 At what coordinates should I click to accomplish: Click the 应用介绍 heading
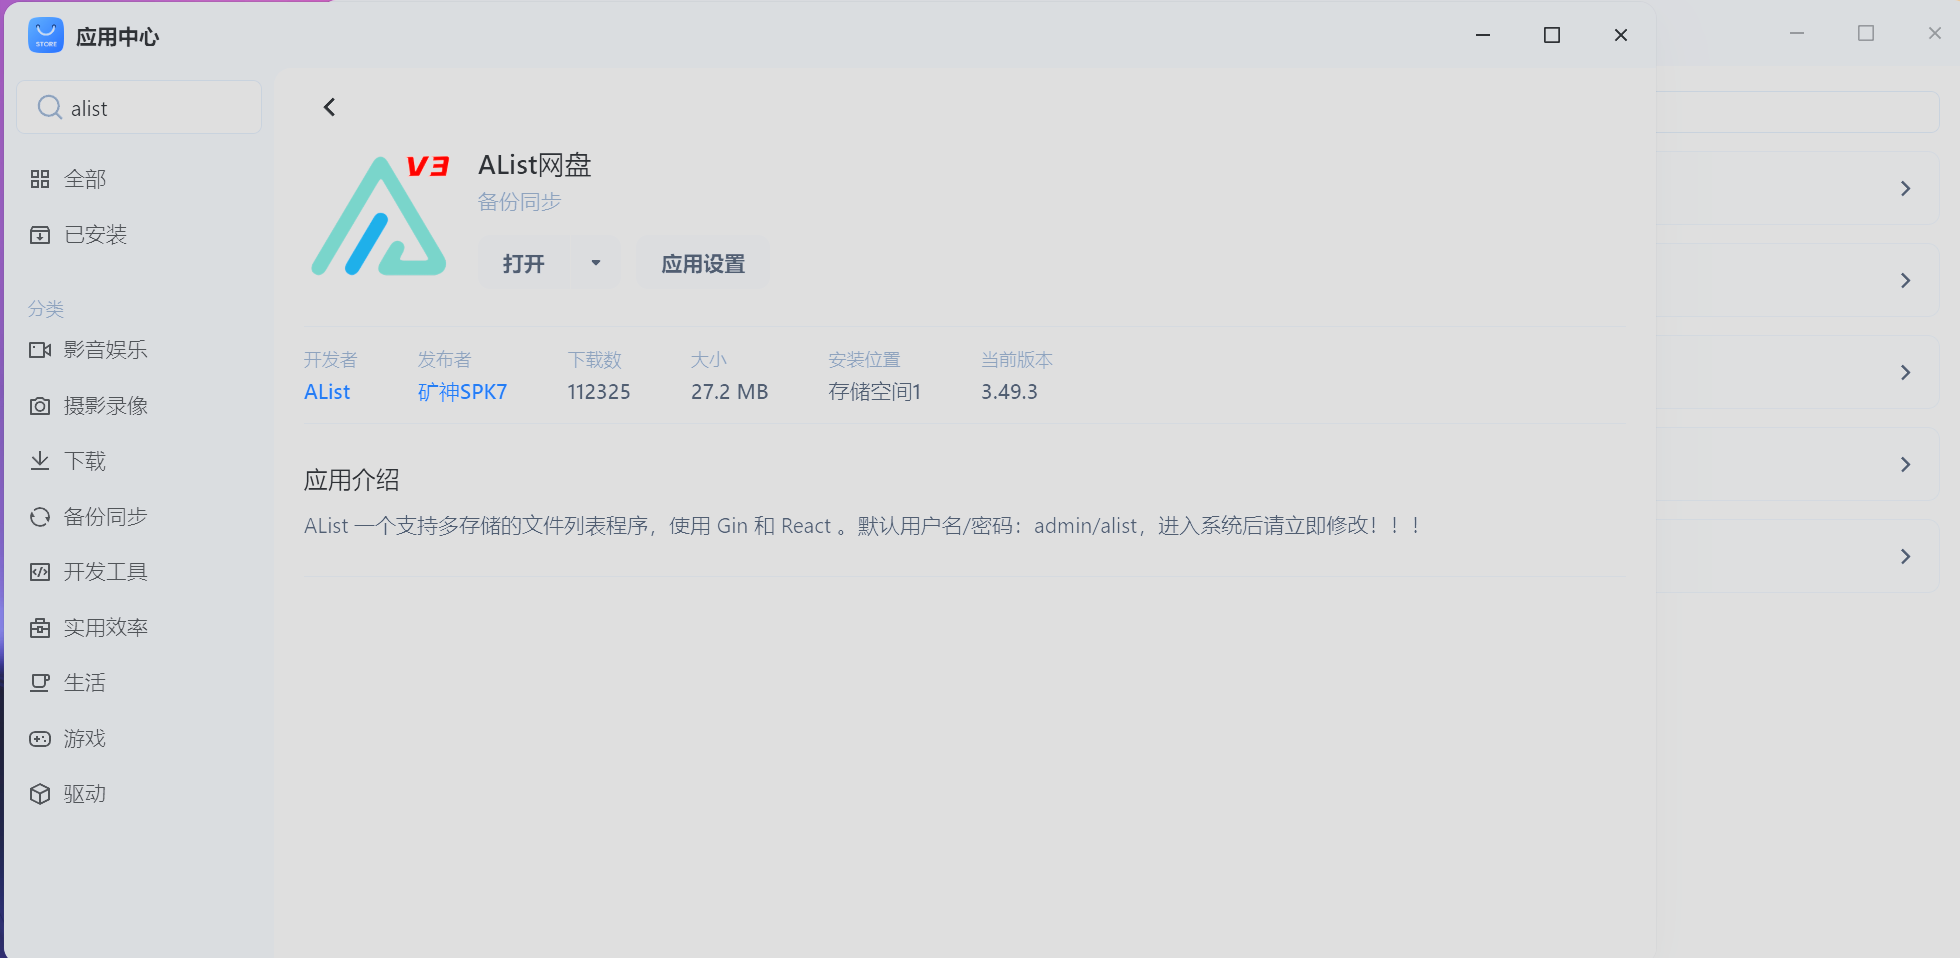pos(352,480)
